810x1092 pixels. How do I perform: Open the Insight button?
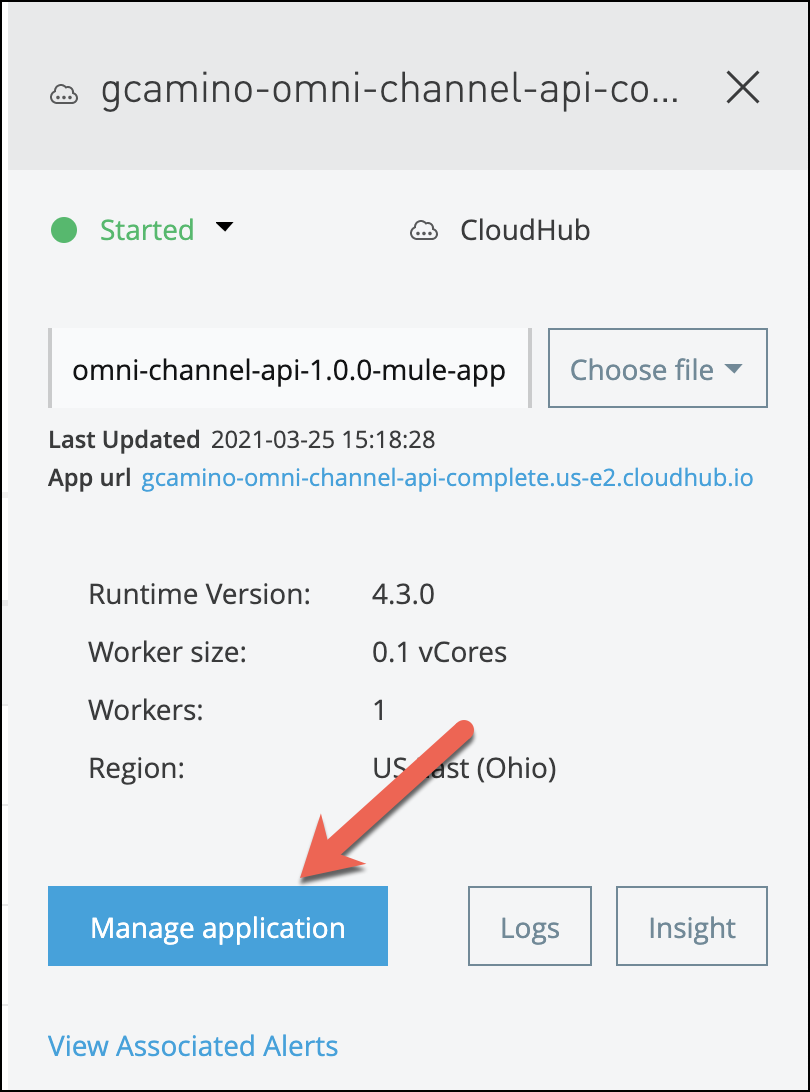[692, 926]
